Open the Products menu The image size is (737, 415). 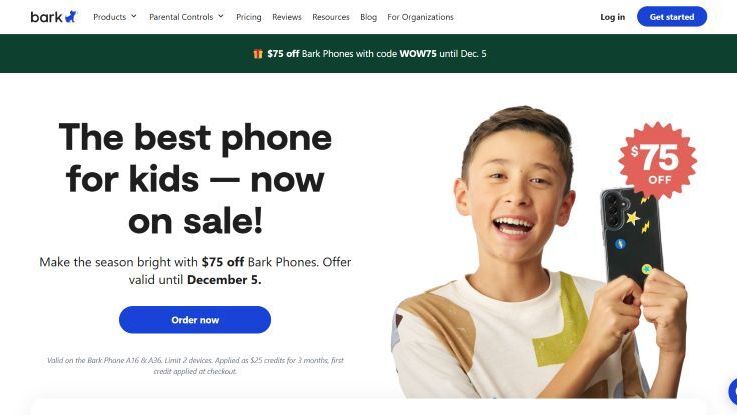[x=110, y=17]
